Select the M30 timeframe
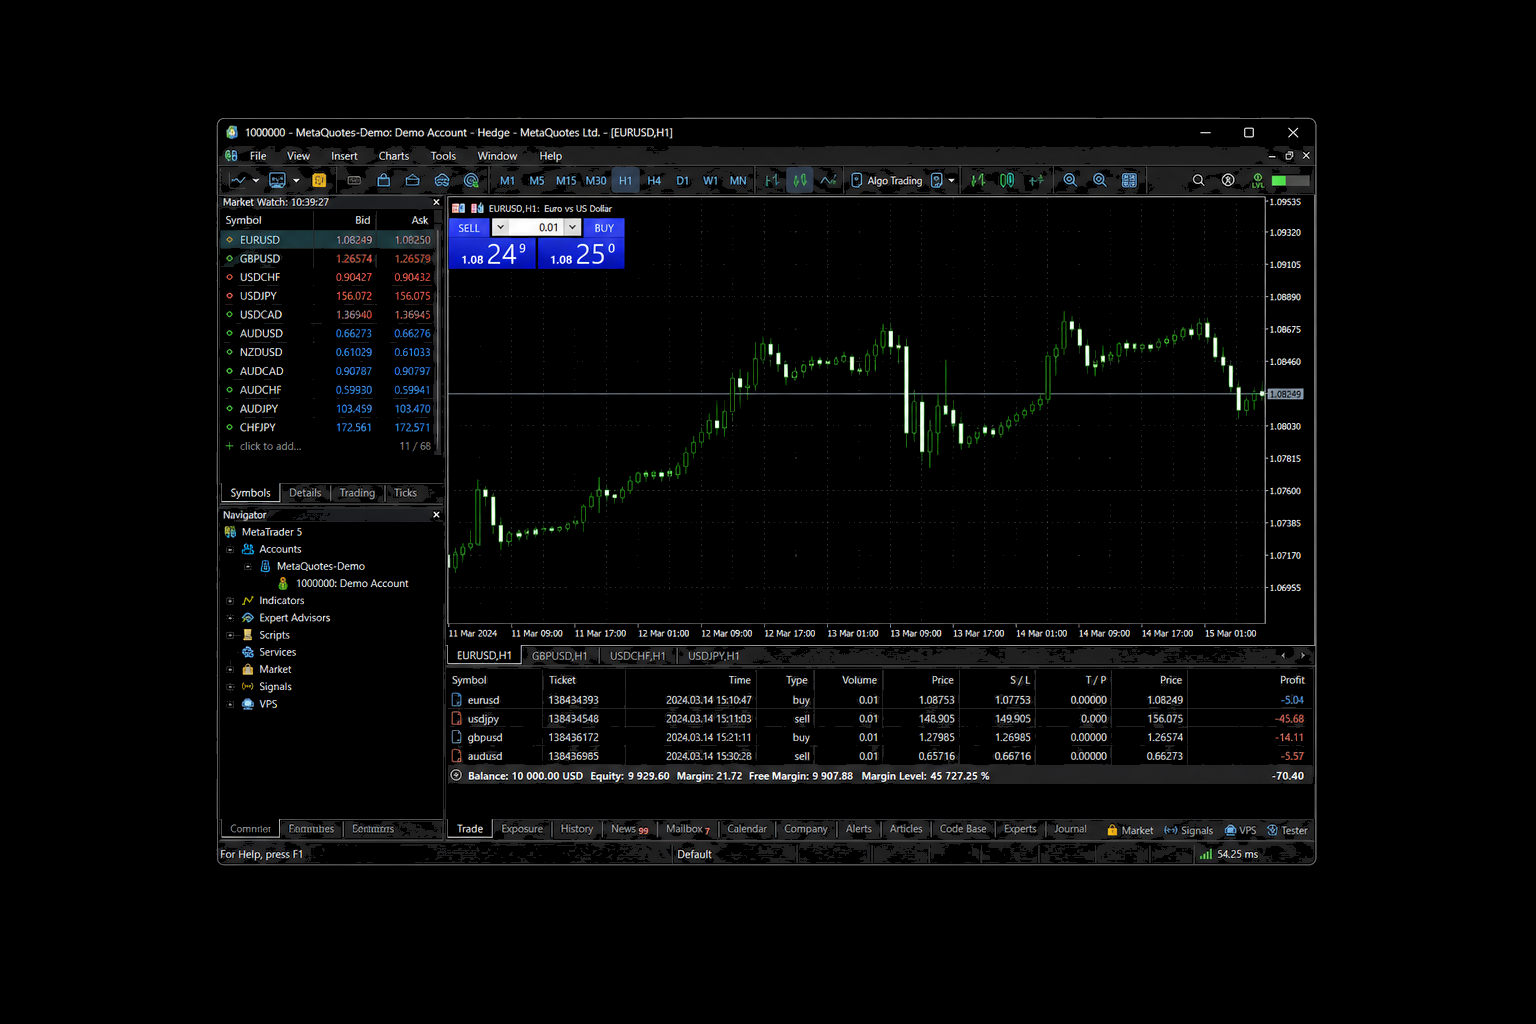 coord(596,181)
